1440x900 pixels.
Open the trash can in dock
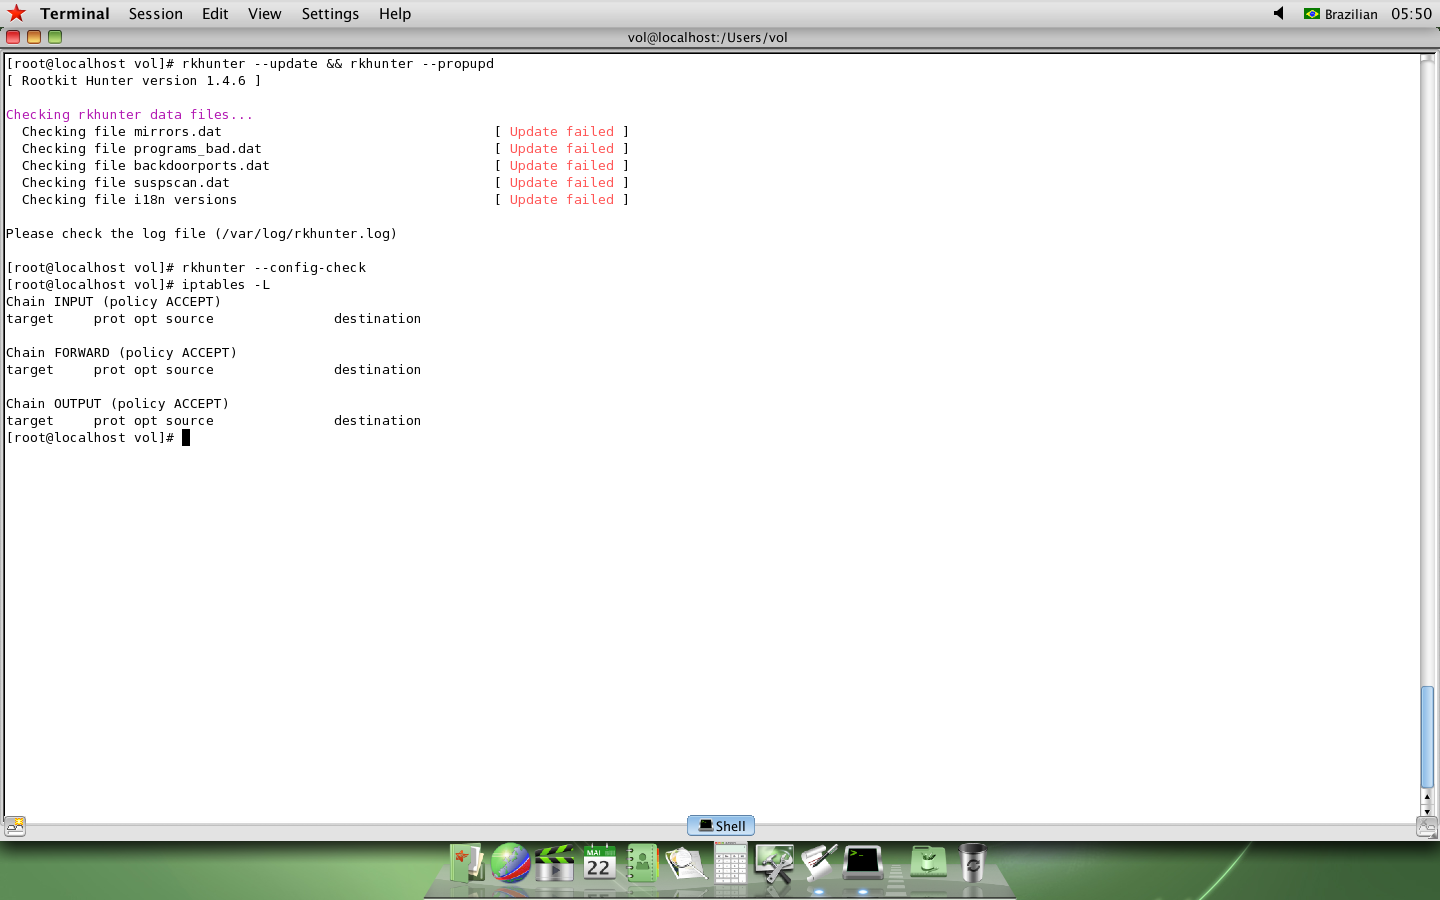pyautogui.click(x=972, y=862)
